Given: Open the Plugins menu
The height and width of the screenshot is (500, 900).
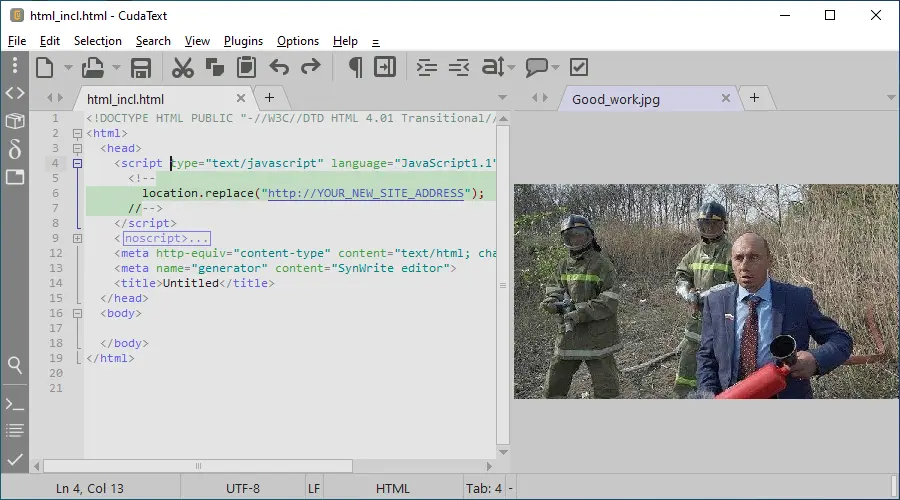Looking at the screenshot, I should 243,41.
